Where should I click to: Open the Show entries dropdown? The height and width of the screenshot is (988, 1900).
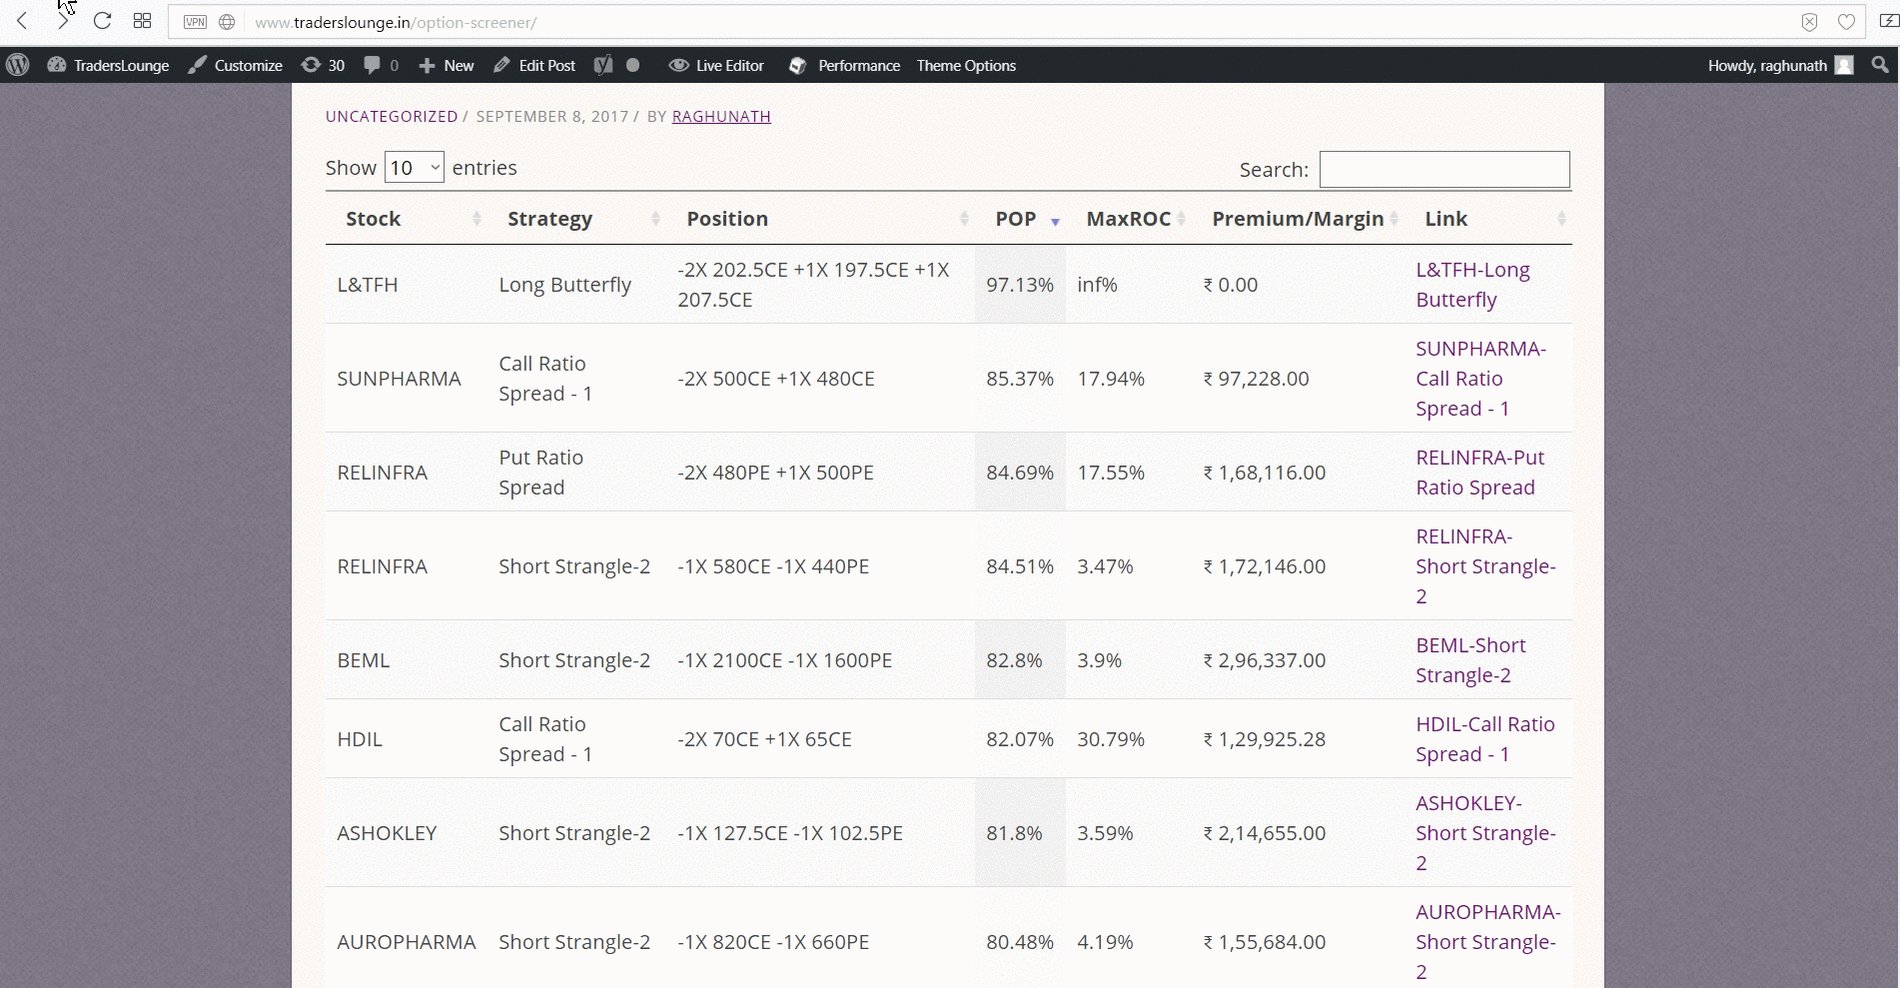pyautogui.click(x=414, y=167)
